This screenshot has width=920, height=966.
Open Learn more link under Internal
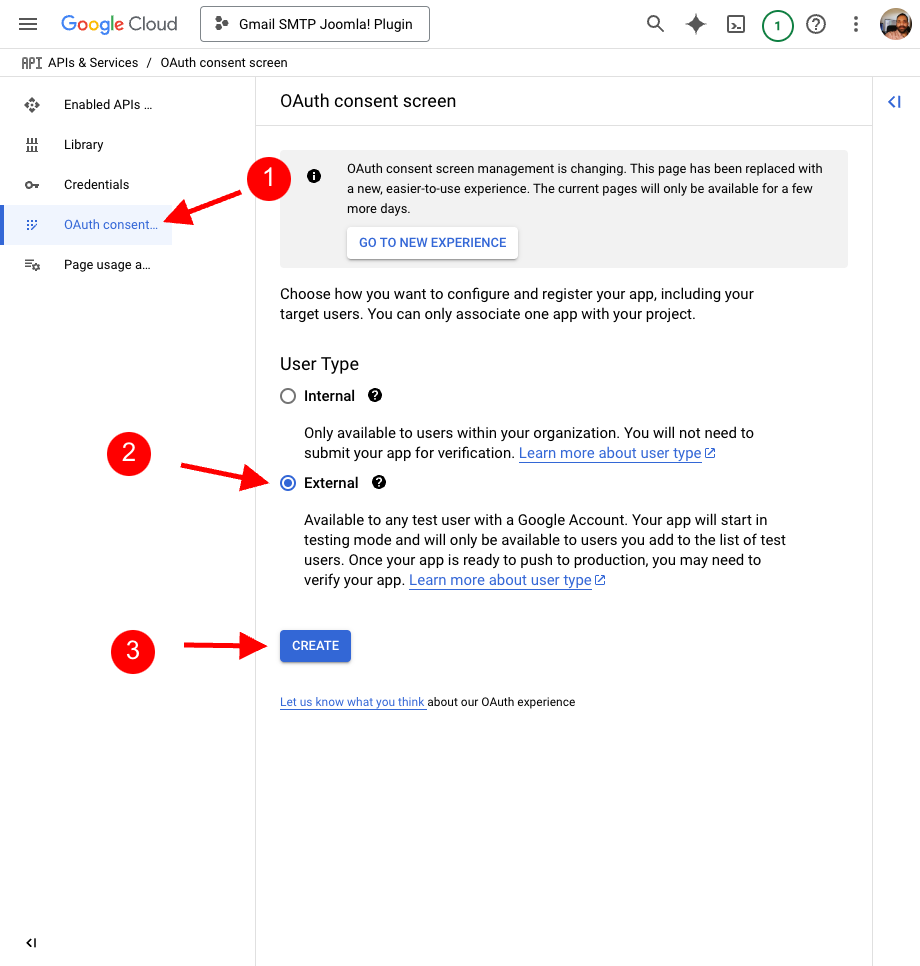(610, 453)
